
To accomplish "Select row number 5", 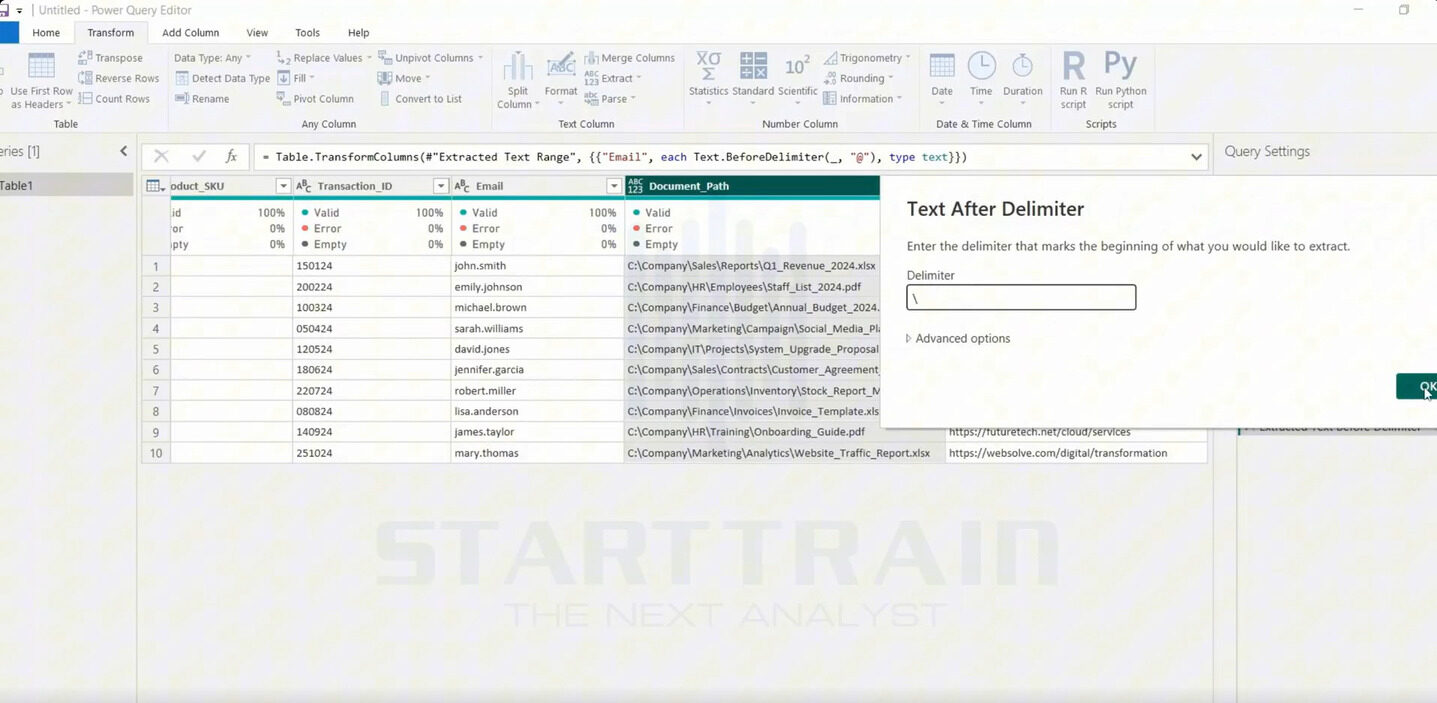I will (155, 349).
